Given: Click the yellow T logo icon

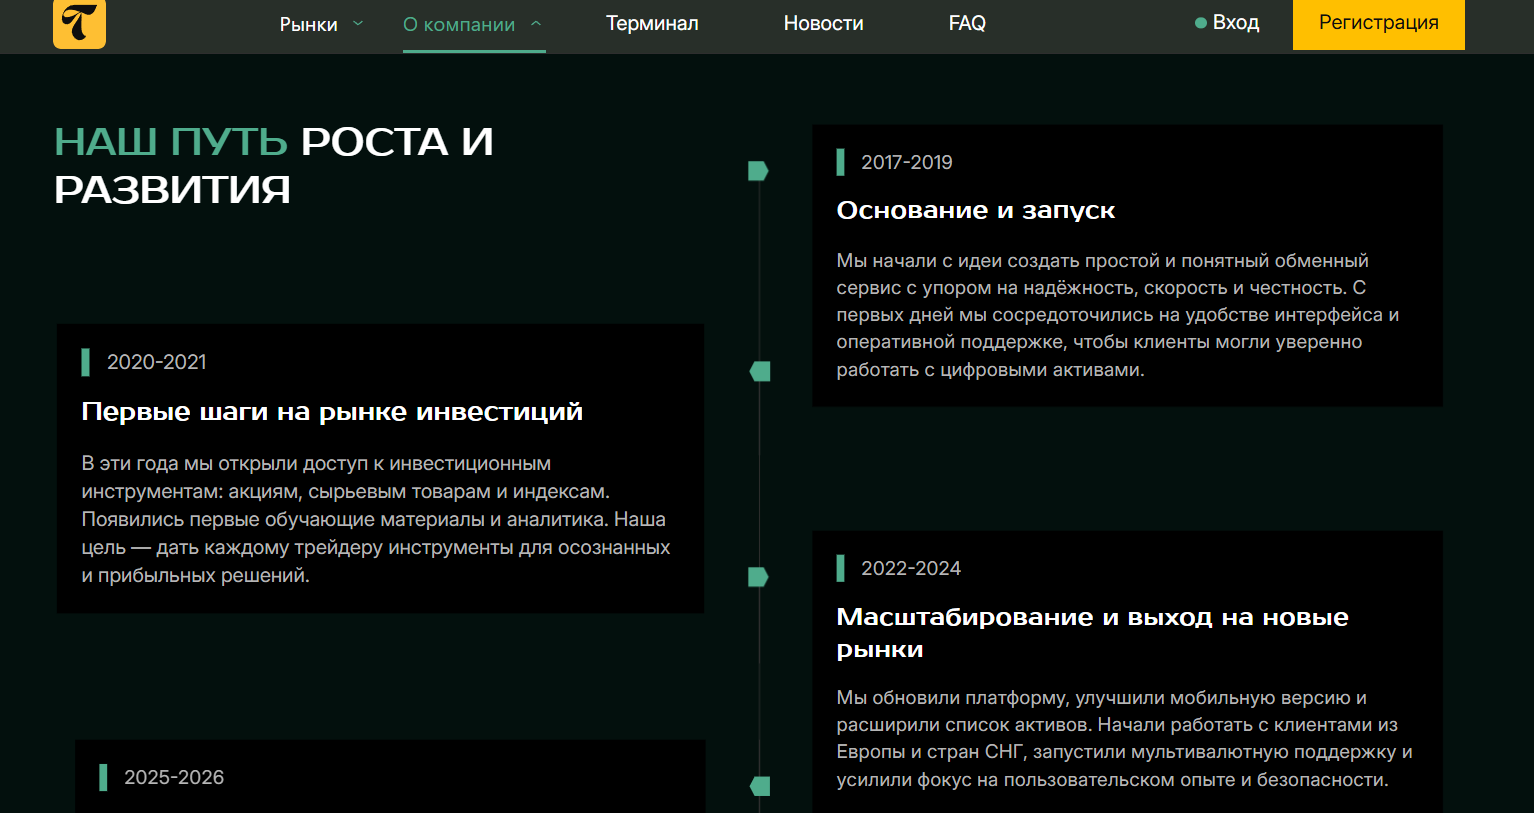Looking at the screenshot, I should coord(79,23).
